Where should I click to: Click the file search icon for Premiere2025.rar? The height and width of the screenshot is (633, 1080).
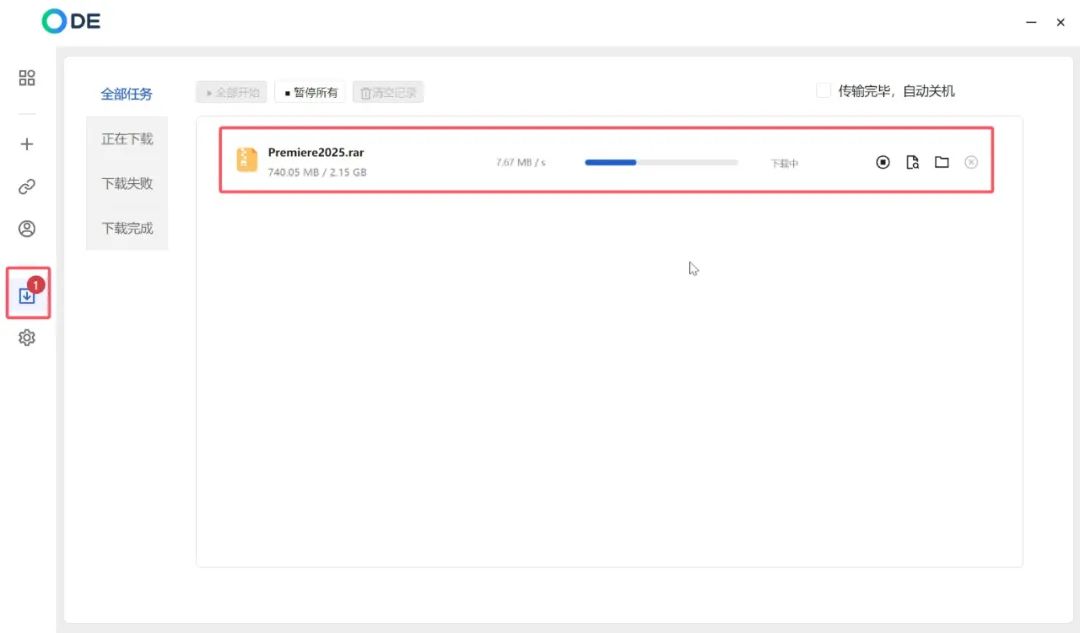912,162
